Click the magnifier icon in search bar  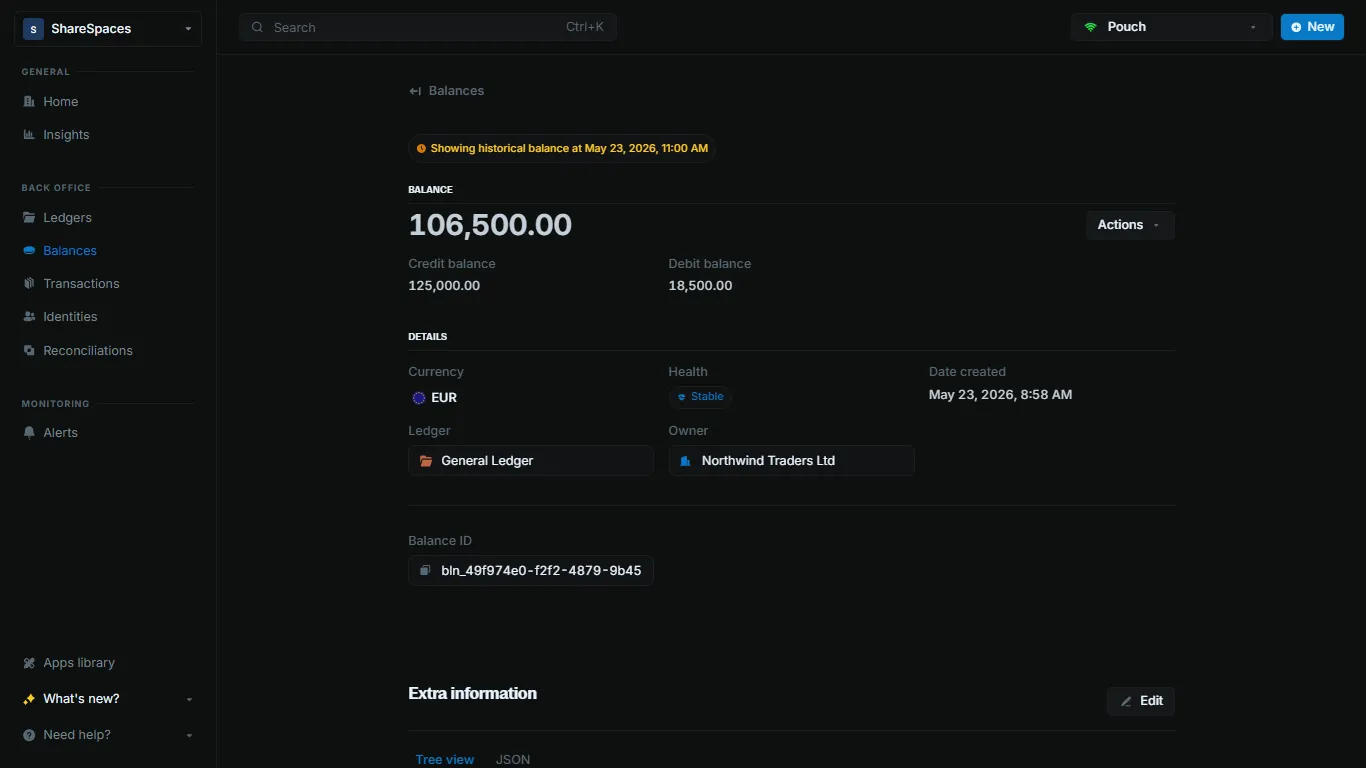coord(258,27)
